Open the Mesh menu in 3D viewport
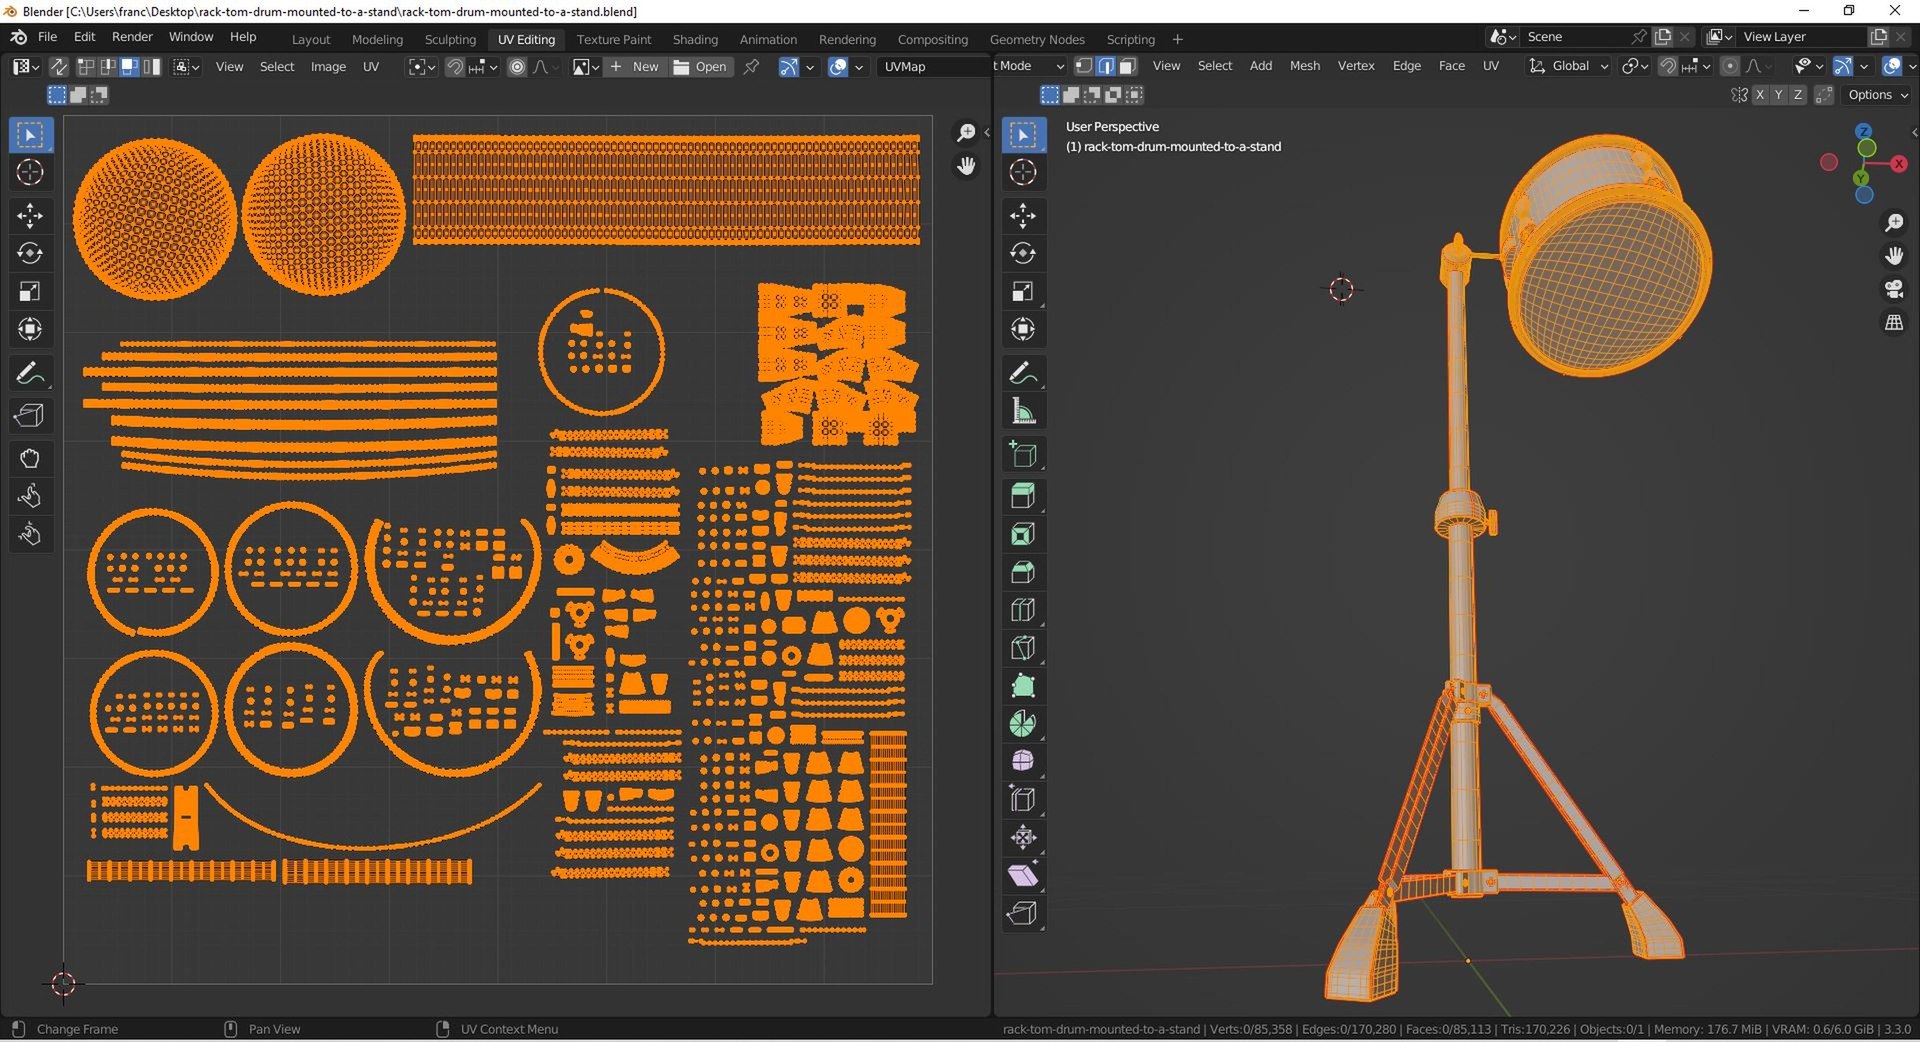The width and height of the screenshot is (1920, 1042). tap(1304, 66)
